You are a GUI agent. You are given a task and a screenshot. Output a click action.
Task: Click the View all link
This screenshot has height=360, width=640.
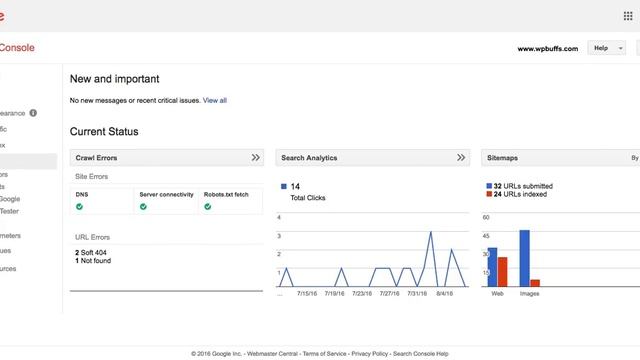215,100
